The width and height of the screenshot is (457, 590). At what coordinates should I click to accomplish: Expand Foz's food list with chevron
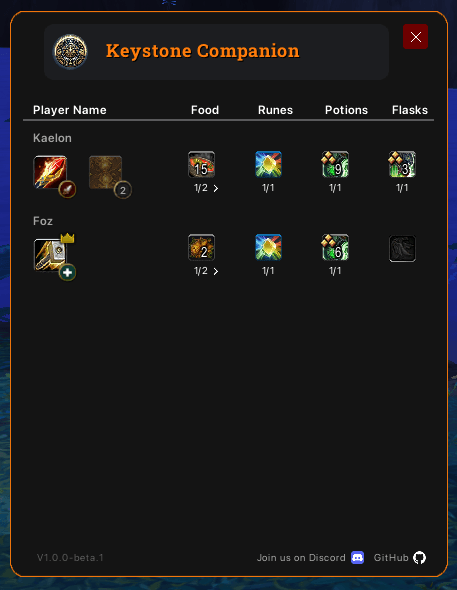(216, 271)
